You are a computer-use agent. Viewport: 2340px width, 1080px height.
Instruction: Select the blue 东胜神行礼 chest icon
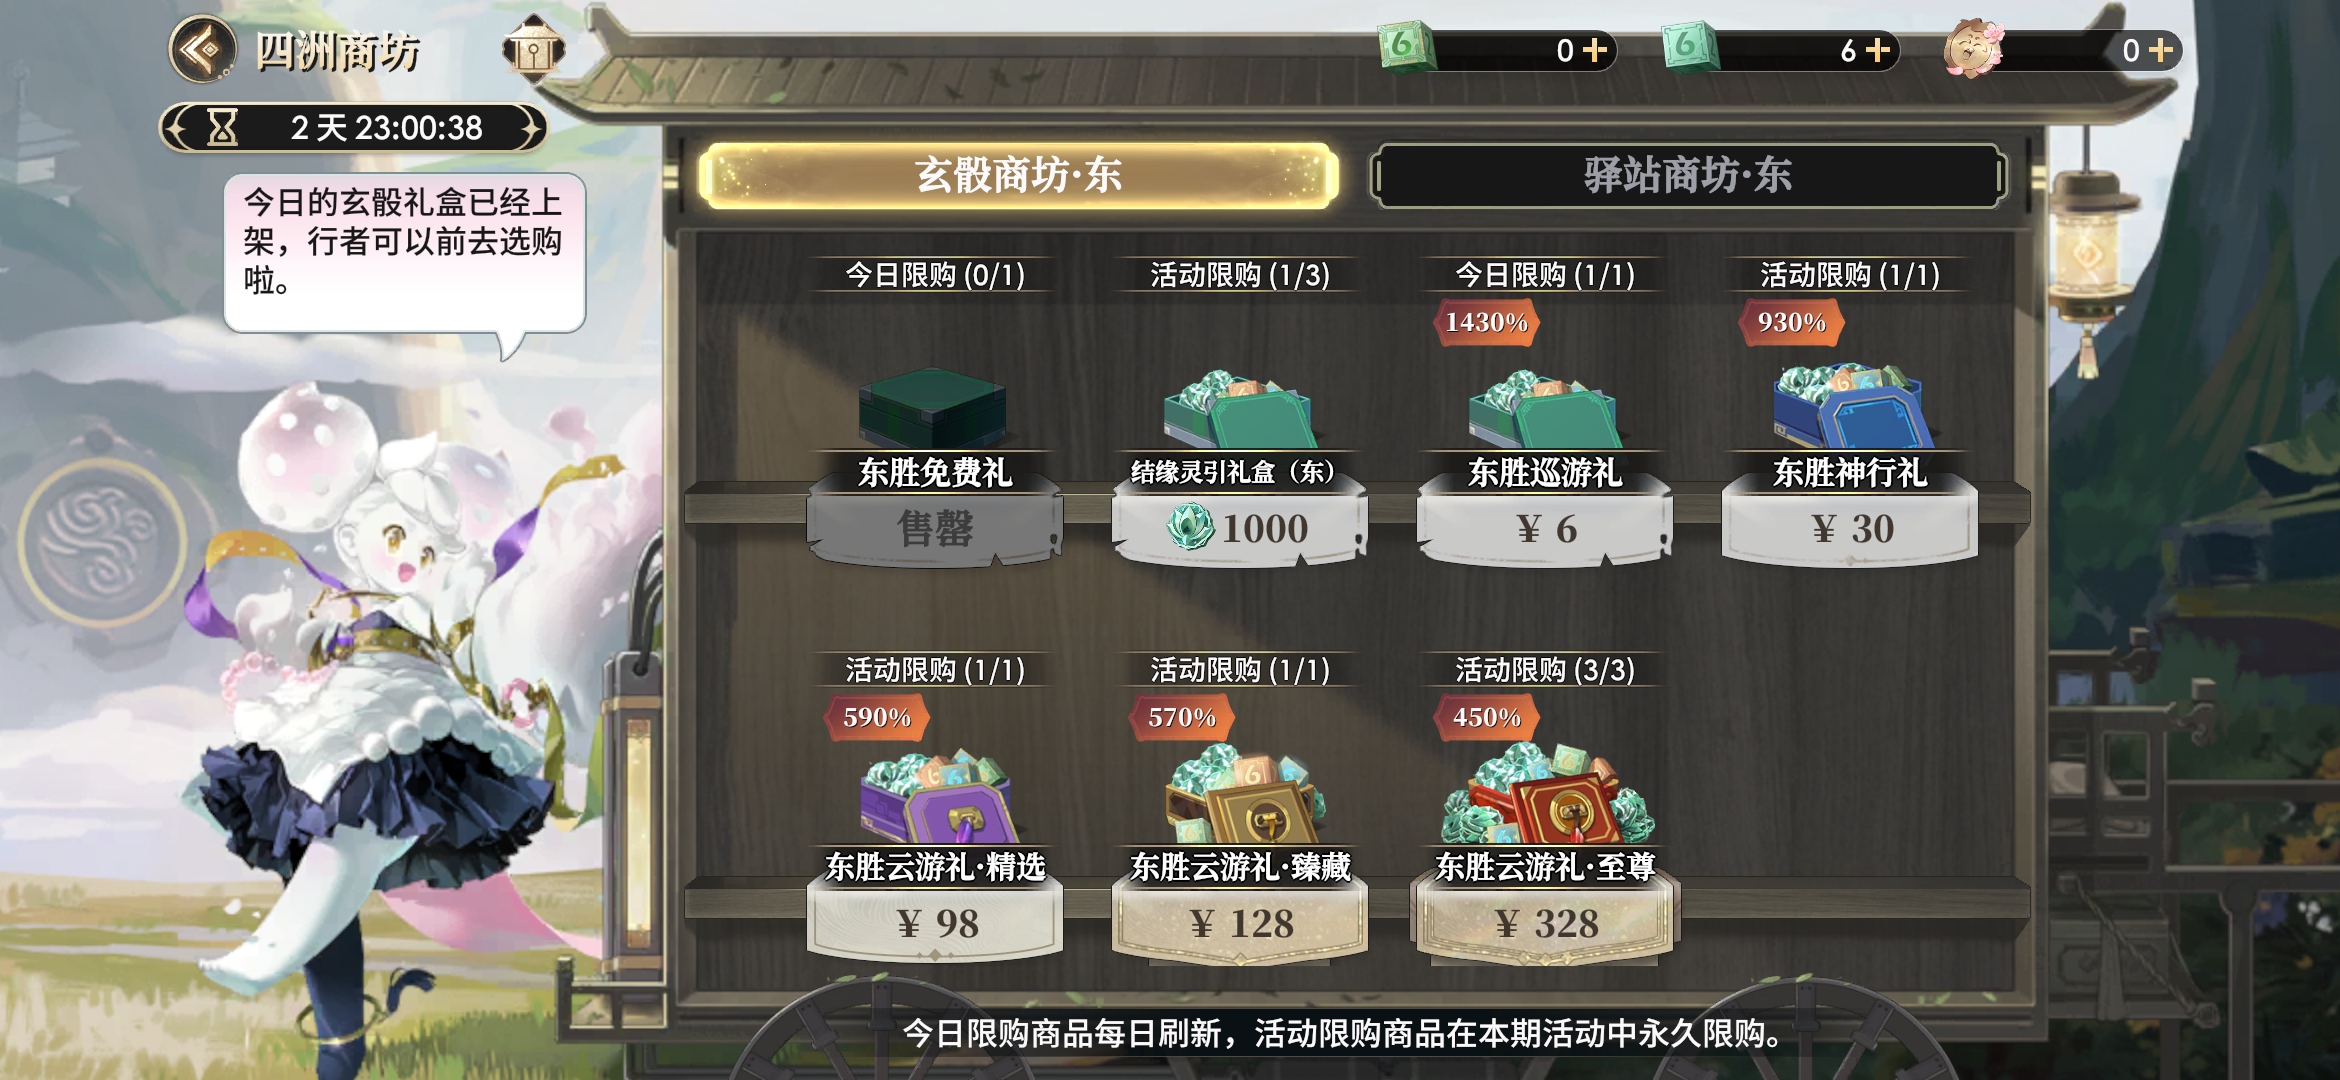1850,405
